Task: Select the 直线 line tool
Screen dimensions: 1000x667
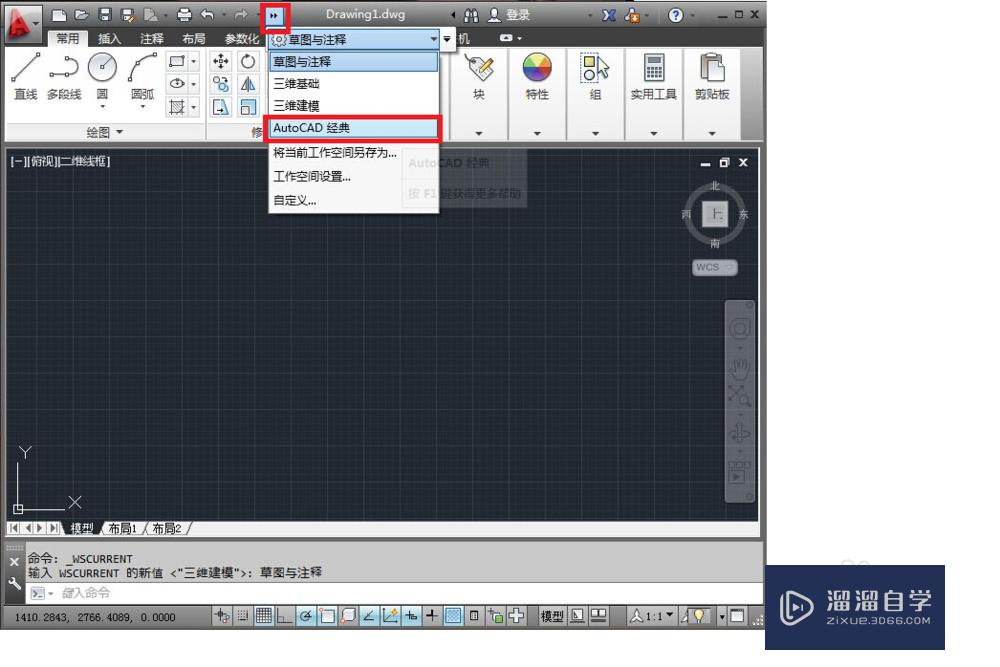Action: [26, 77]
